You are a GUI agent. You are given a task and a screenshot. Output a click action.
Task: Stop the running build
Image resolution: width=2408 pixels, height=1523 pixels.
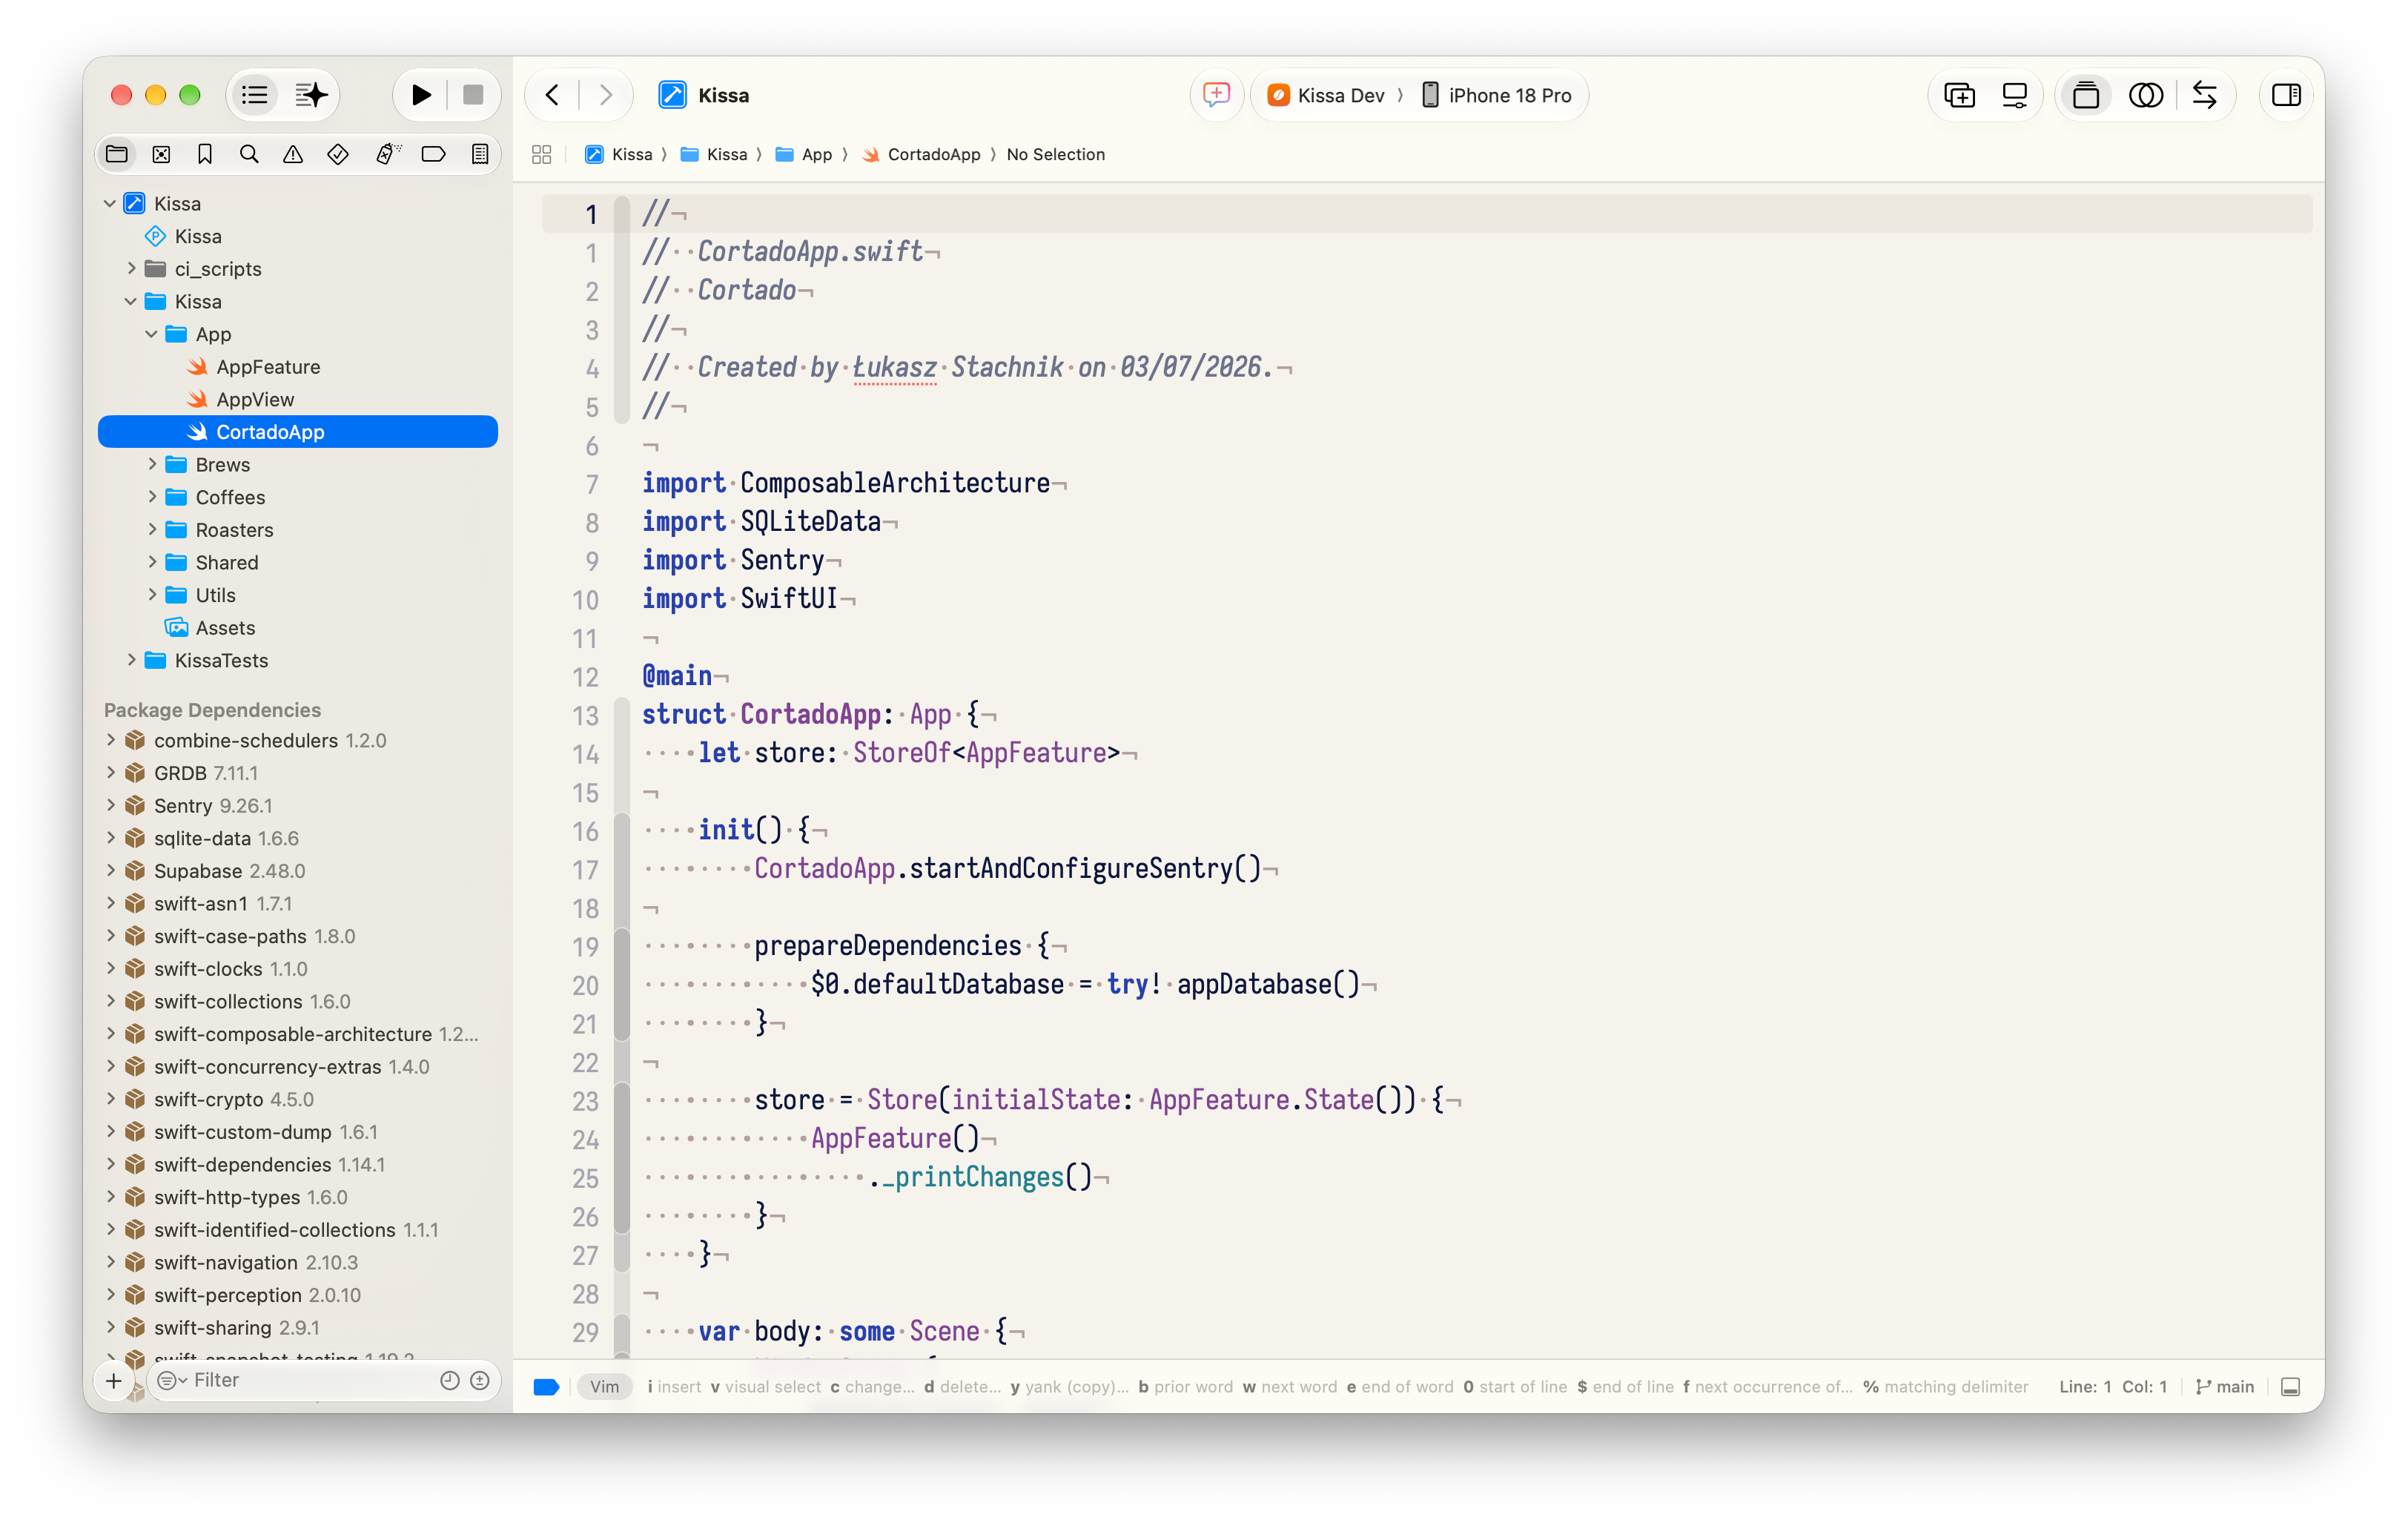(473, 95)
